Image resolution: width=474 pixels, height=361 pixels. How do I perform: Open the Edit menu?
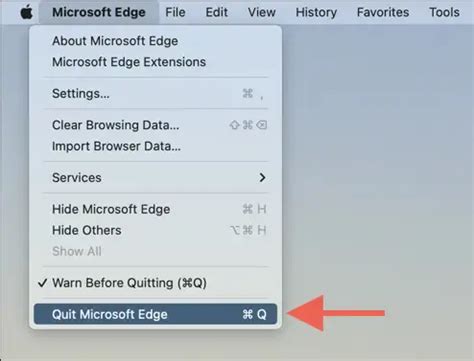click(216, 12)
